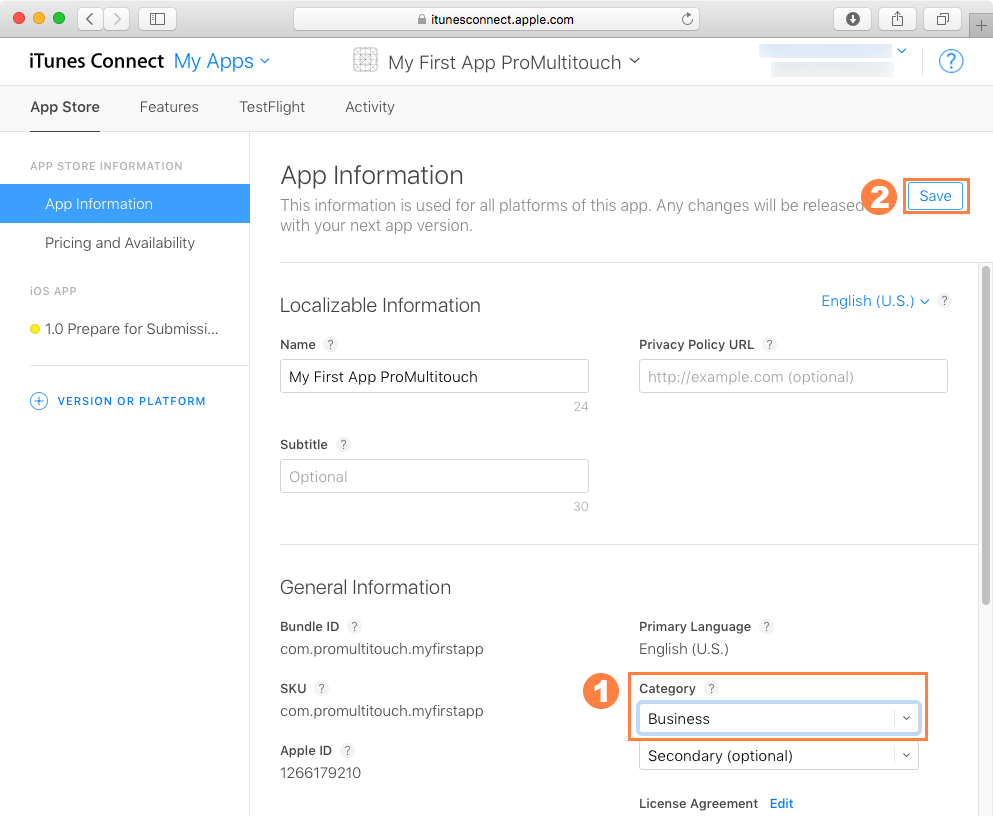Click the App Information page heading
Viewport: 993px width, 820px height.
372,175
